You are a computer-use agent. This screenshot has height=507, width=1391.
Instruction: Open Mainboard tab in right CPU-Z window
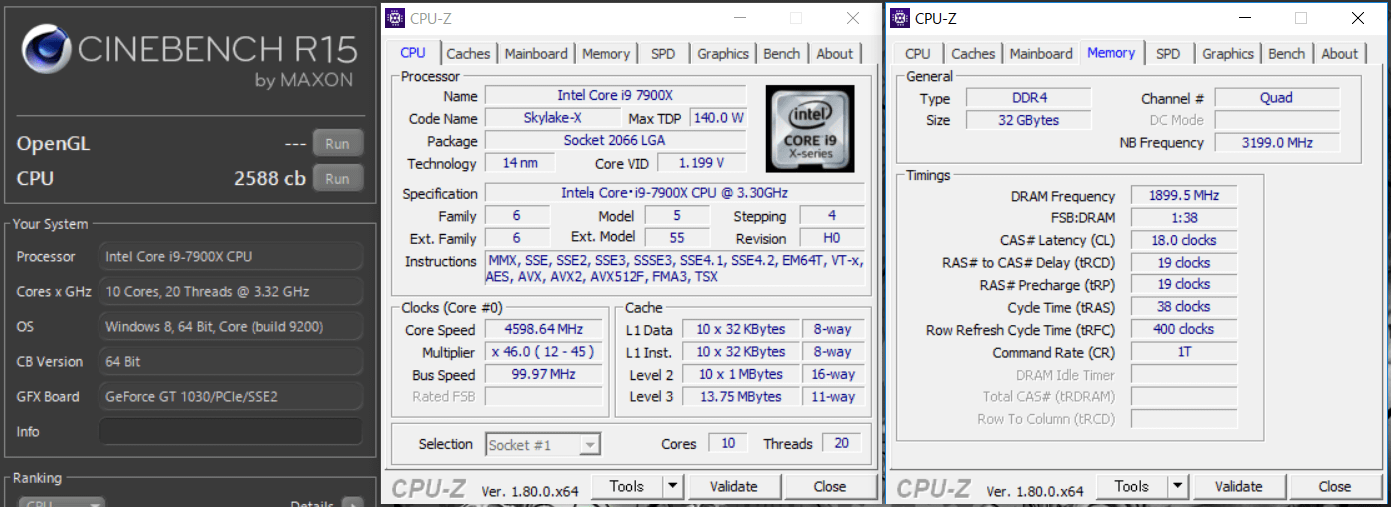coord(1041,54)
